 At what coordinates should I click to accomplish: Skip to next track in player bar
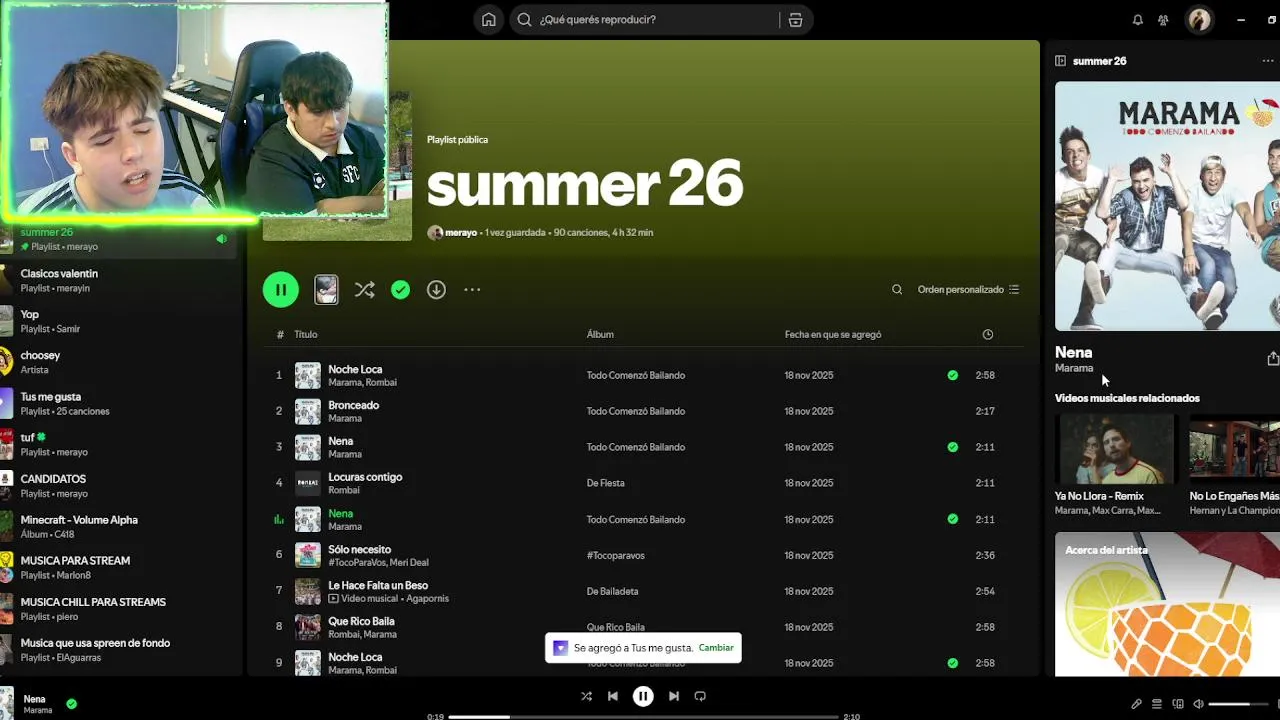click(673, 696)
